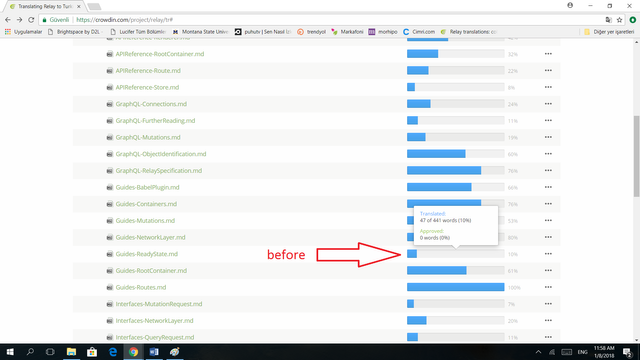Click file icon beside Guides-NetworkLayer.md
The width and height of the screenshot is (640, 360).
[x=109, y=238]
